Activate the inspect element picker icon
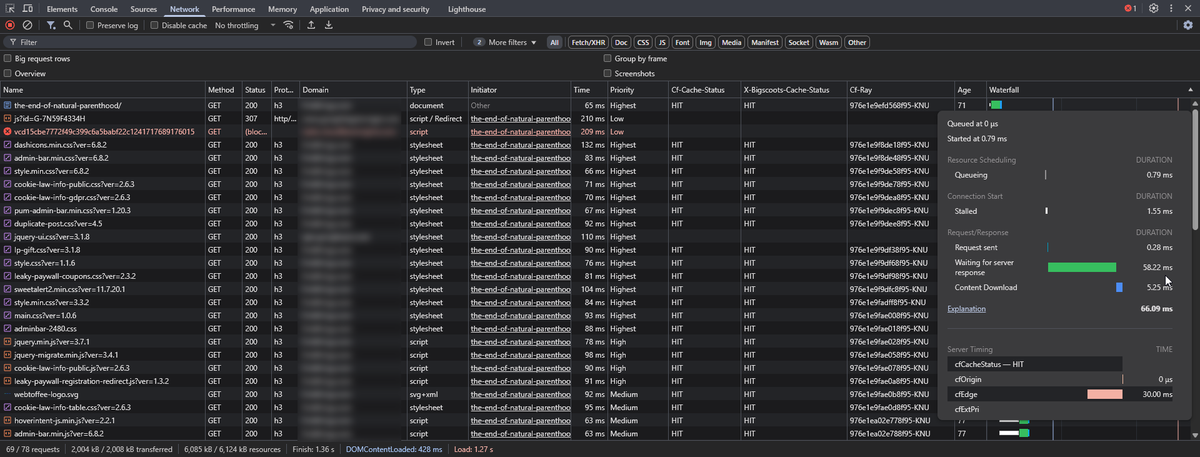 click(10, 9)
